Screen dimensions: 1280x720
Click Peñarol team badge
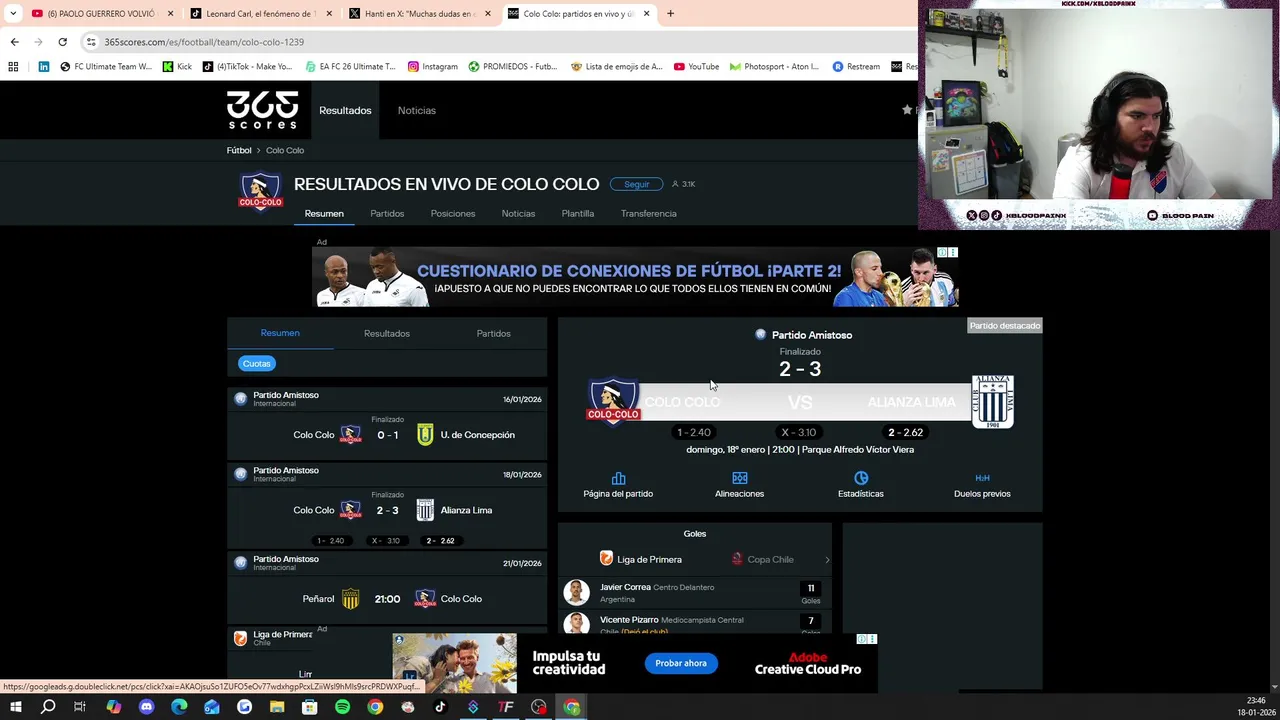[350, 599]
